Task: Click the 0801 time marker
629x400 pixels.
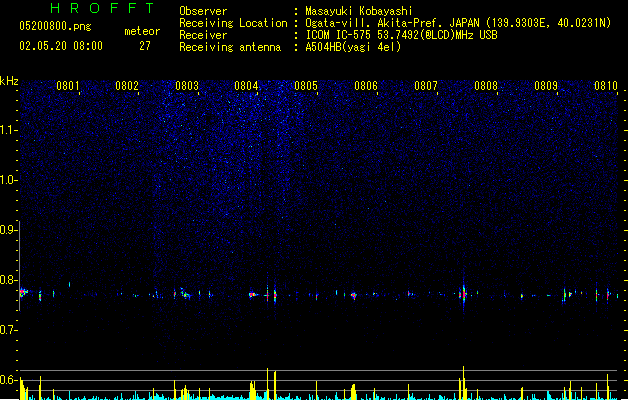Action: click(67, 86)
